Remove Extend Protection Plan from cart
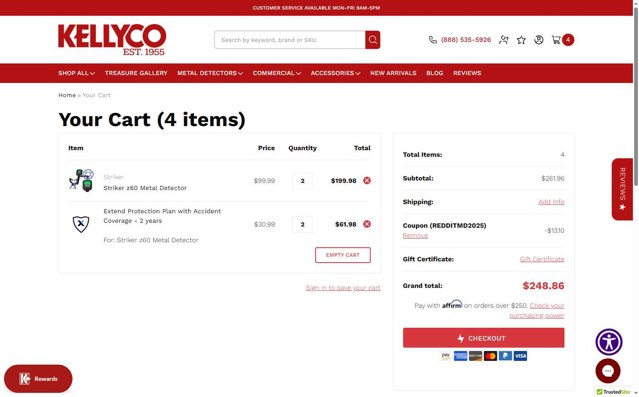The image size is (639, 397). [x=367, y=224]
